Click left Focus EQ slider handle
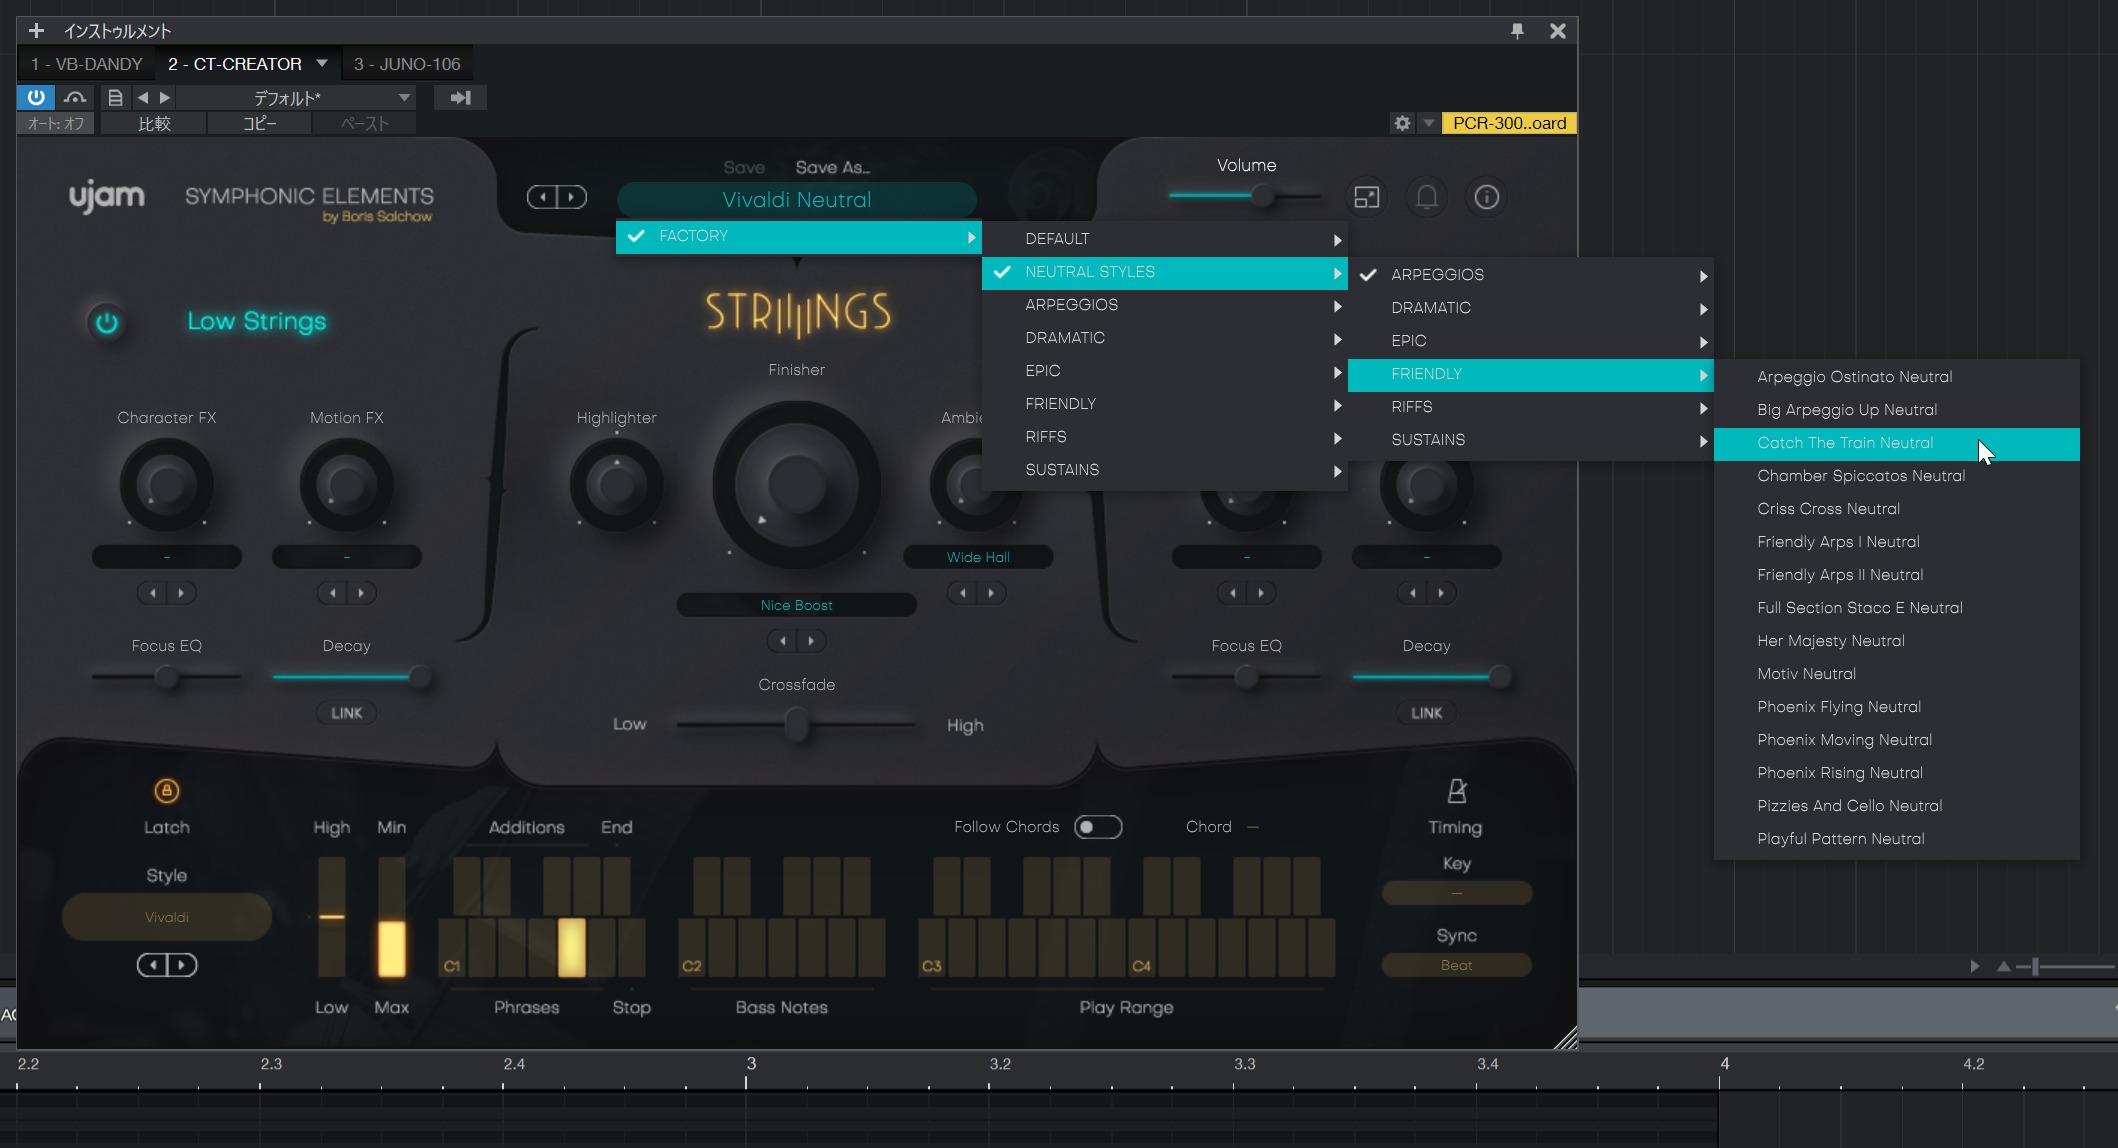 point(167,677)
